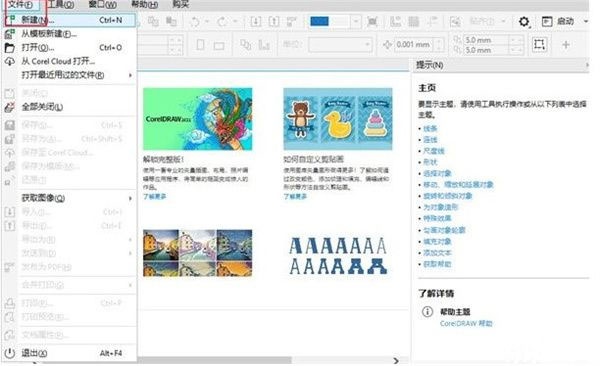Expand the 提示(N) panel header arrow
The image size is (600, 366).
587,65
